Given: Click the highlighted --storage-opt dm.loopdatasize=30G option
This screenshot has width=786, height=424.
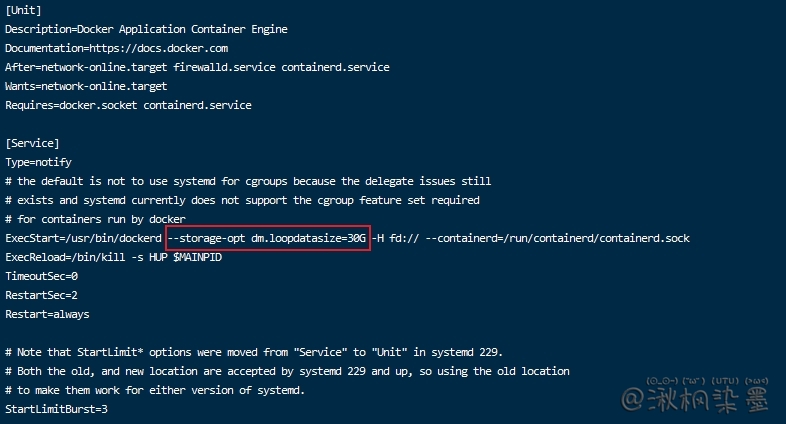Looking at the screenshot, I should pos(268,238).
